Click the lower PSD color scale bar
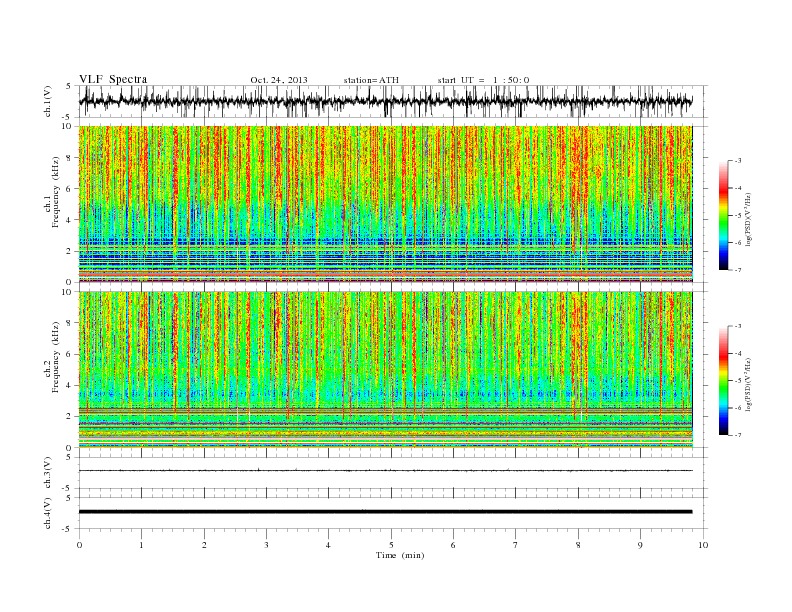The height and width of the screenshot is (612, 792). click(723, 381)
